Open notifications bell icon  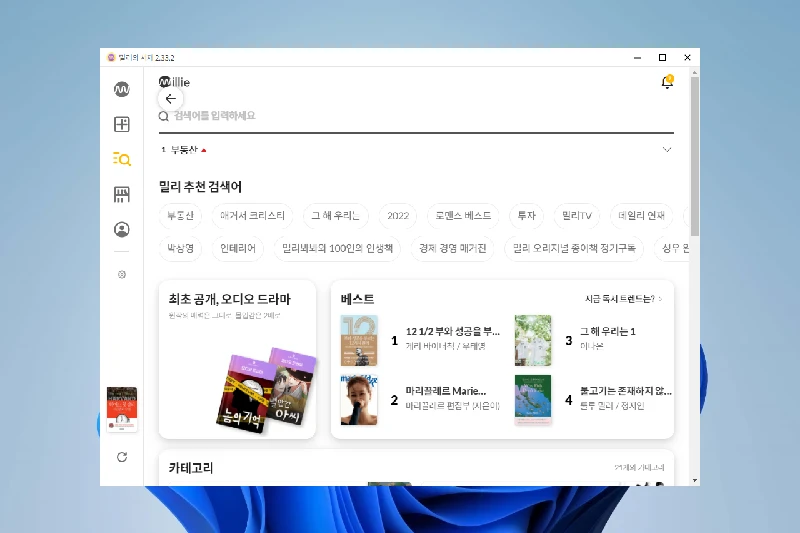(x=667, y=82)
